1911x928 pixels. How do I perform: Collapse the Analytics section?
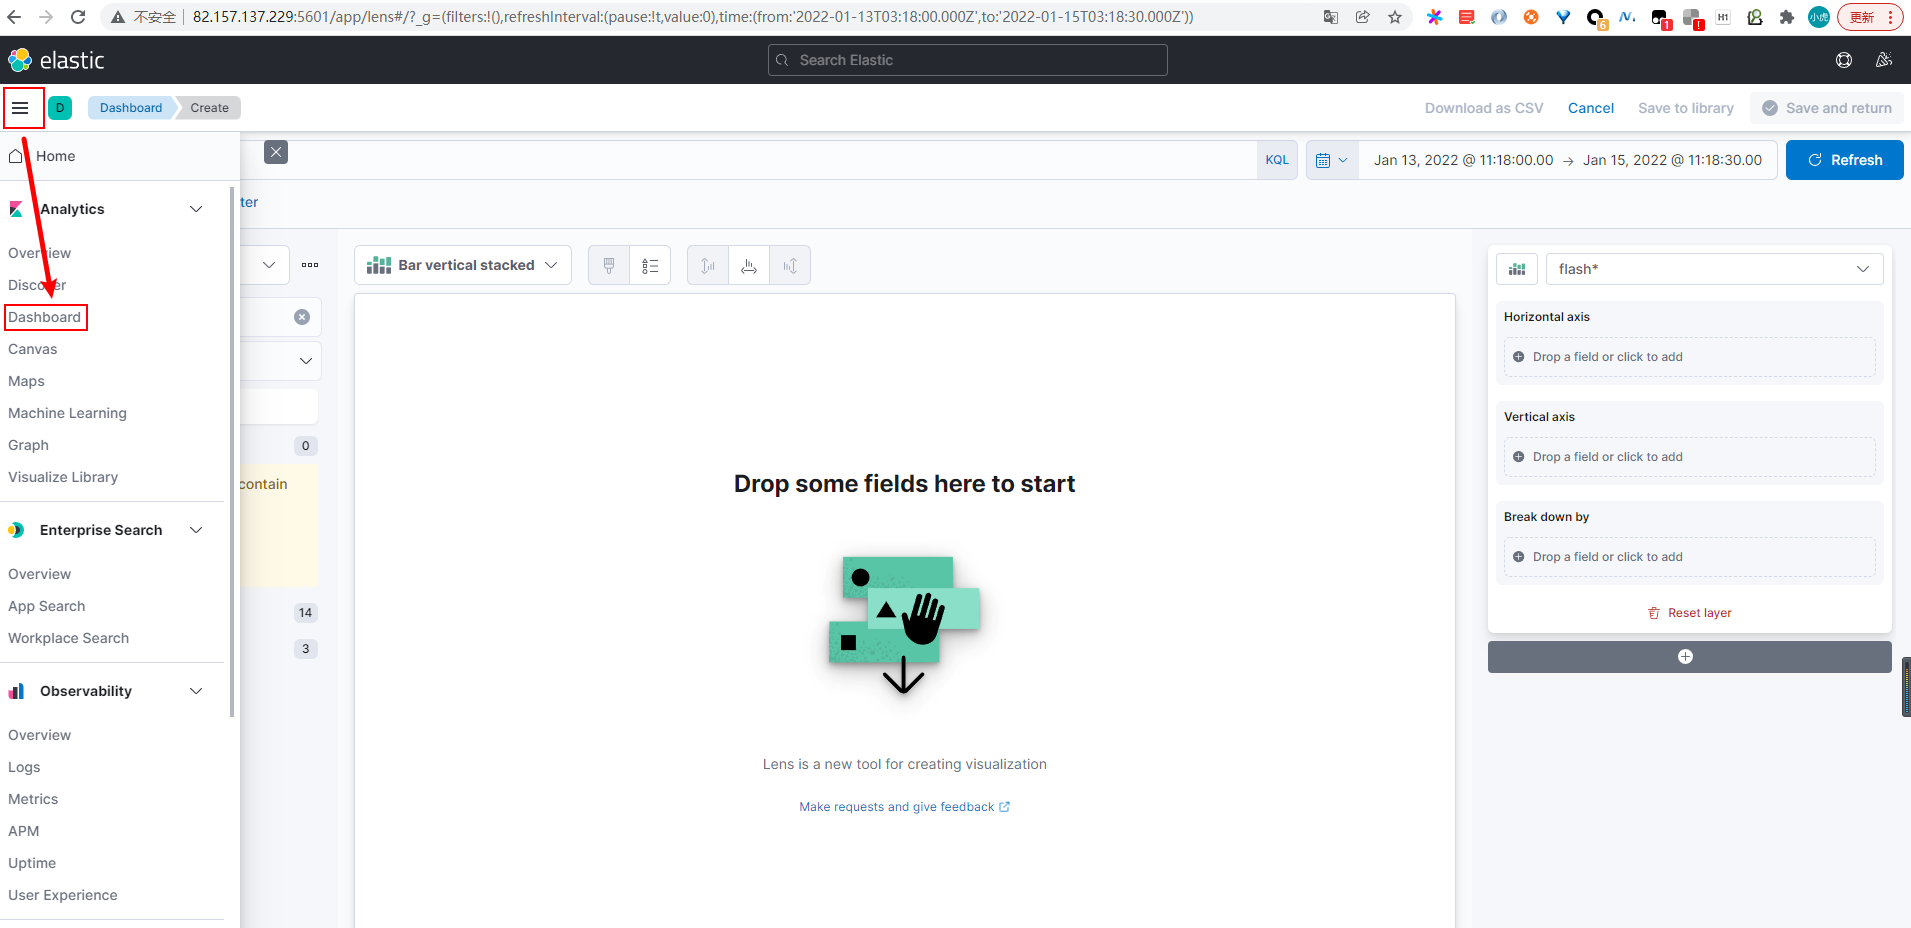tap(196, 209)
